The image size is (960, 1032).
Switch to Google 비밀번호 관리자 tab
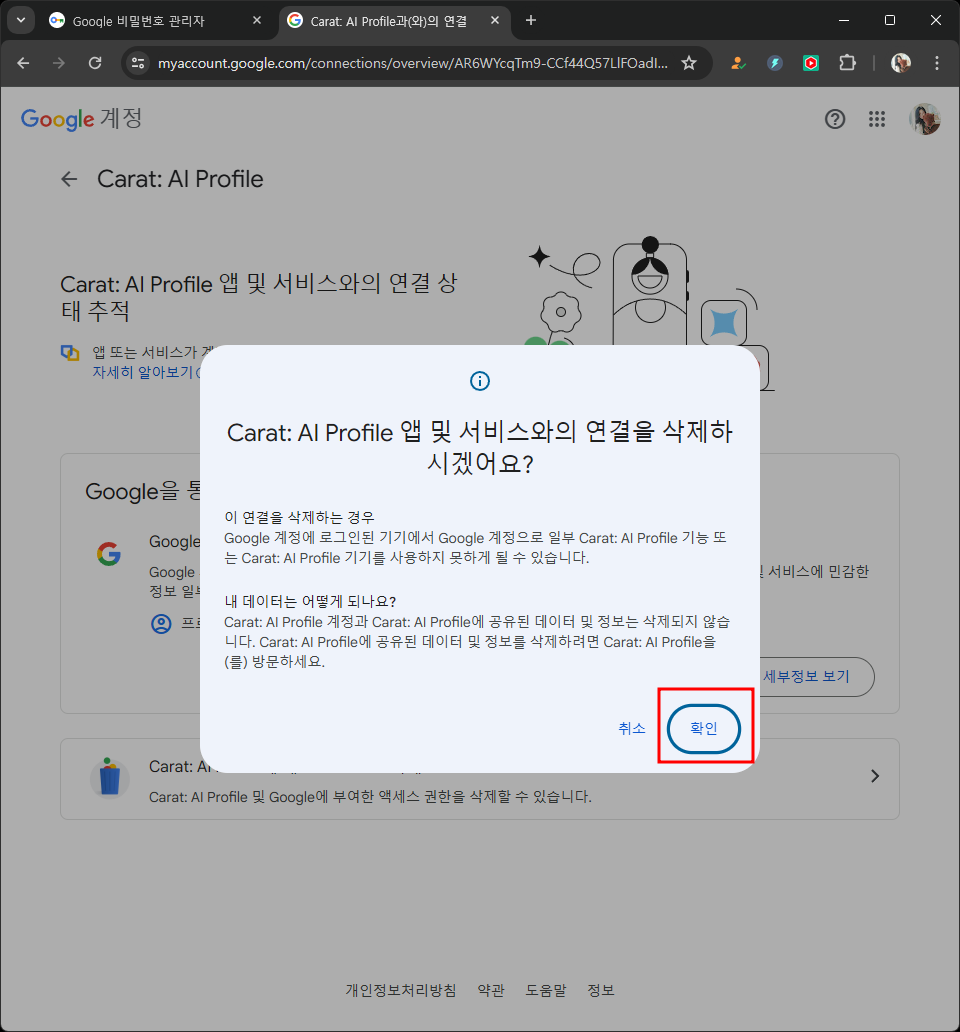click(x=138, y=21)
